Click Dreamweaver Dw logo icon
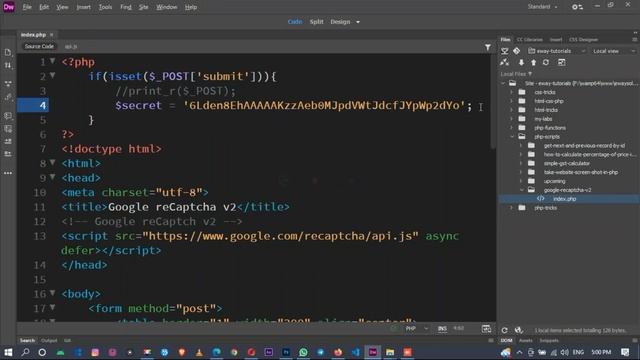 pyautogui.click(x=9, y=7)
